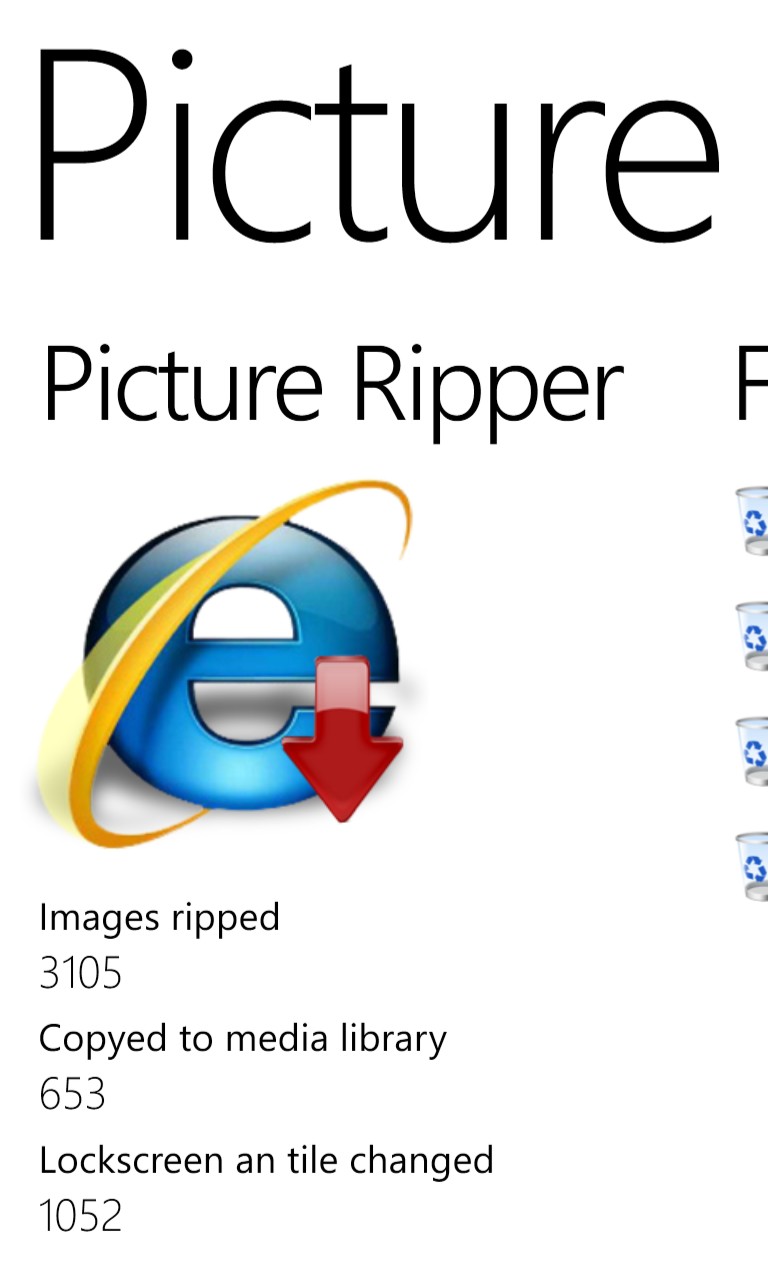Switch to partially visible next section header
768x1280 pixels.
click(x=751, y=385)
